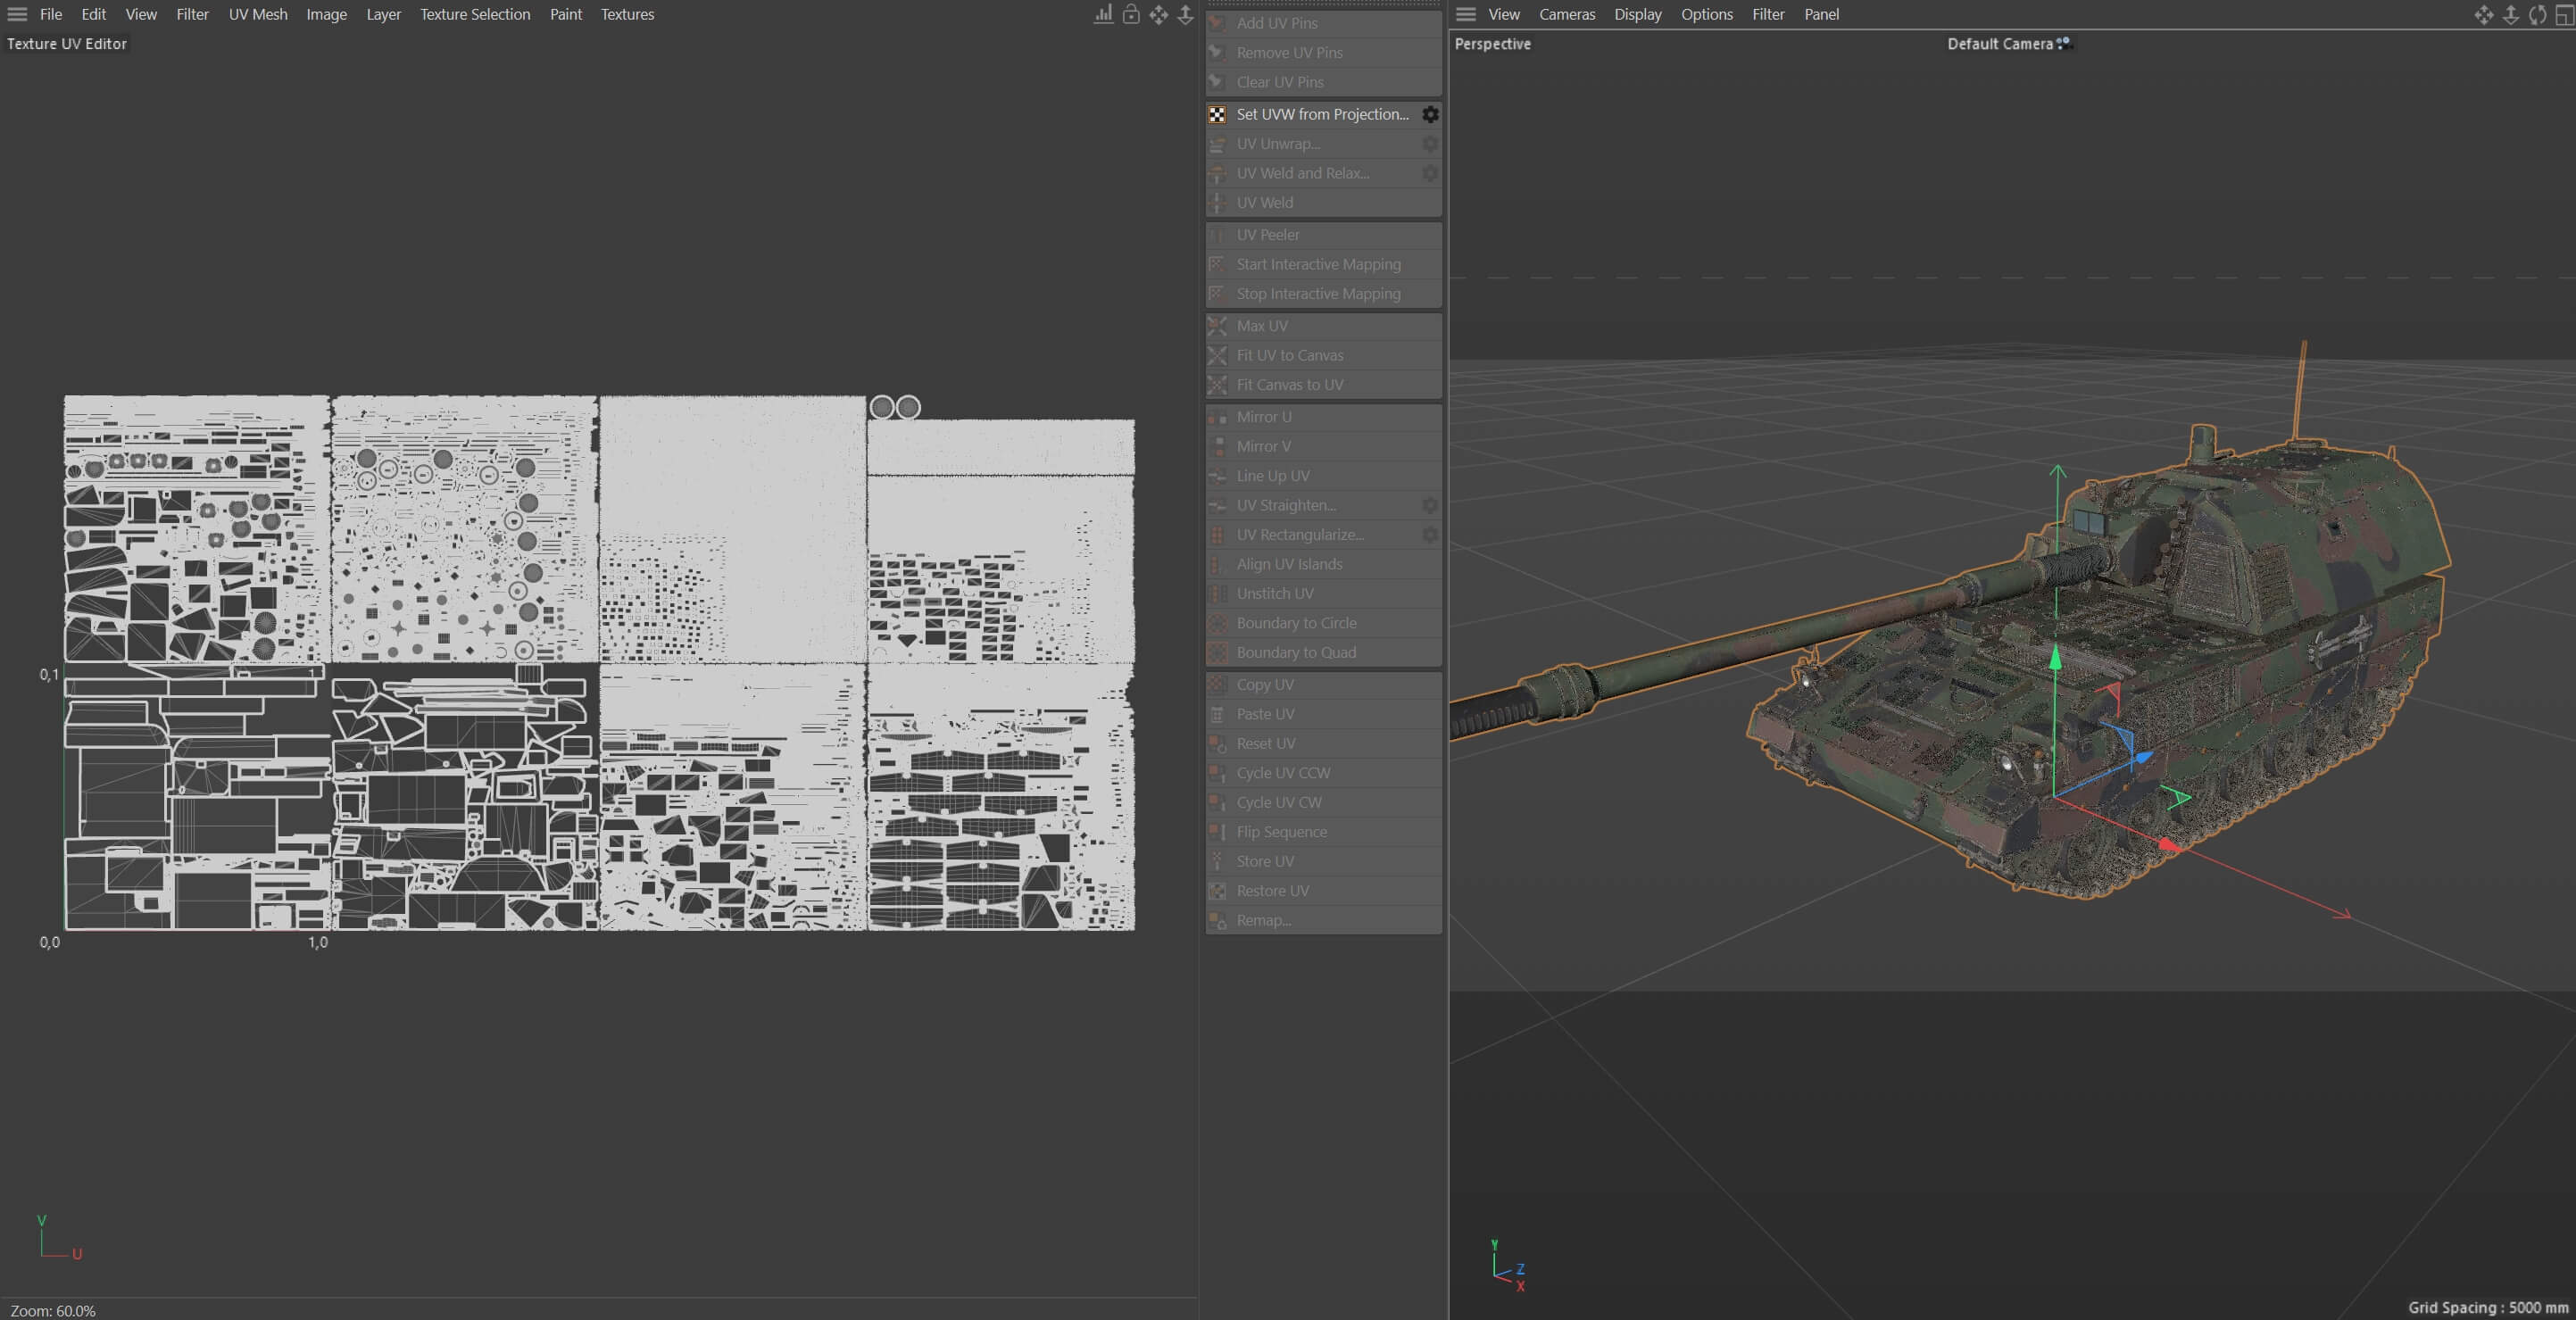This screenshot has height=1320, width=2576.
Task: Click the UV Unwrap gear settings icon
Action: coord(1430,144)
